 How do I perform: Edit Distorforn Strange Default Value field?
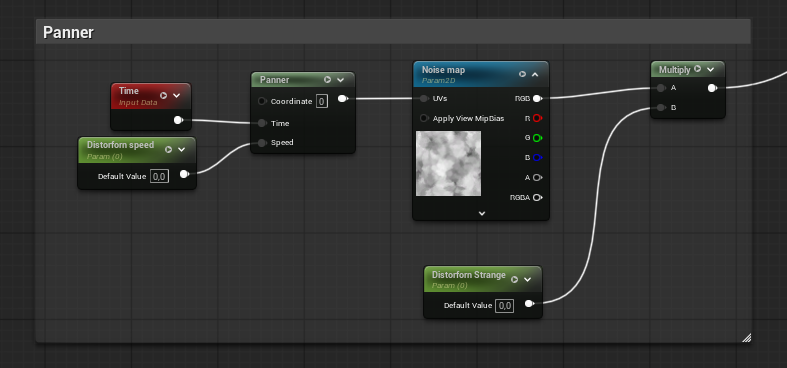504,305
